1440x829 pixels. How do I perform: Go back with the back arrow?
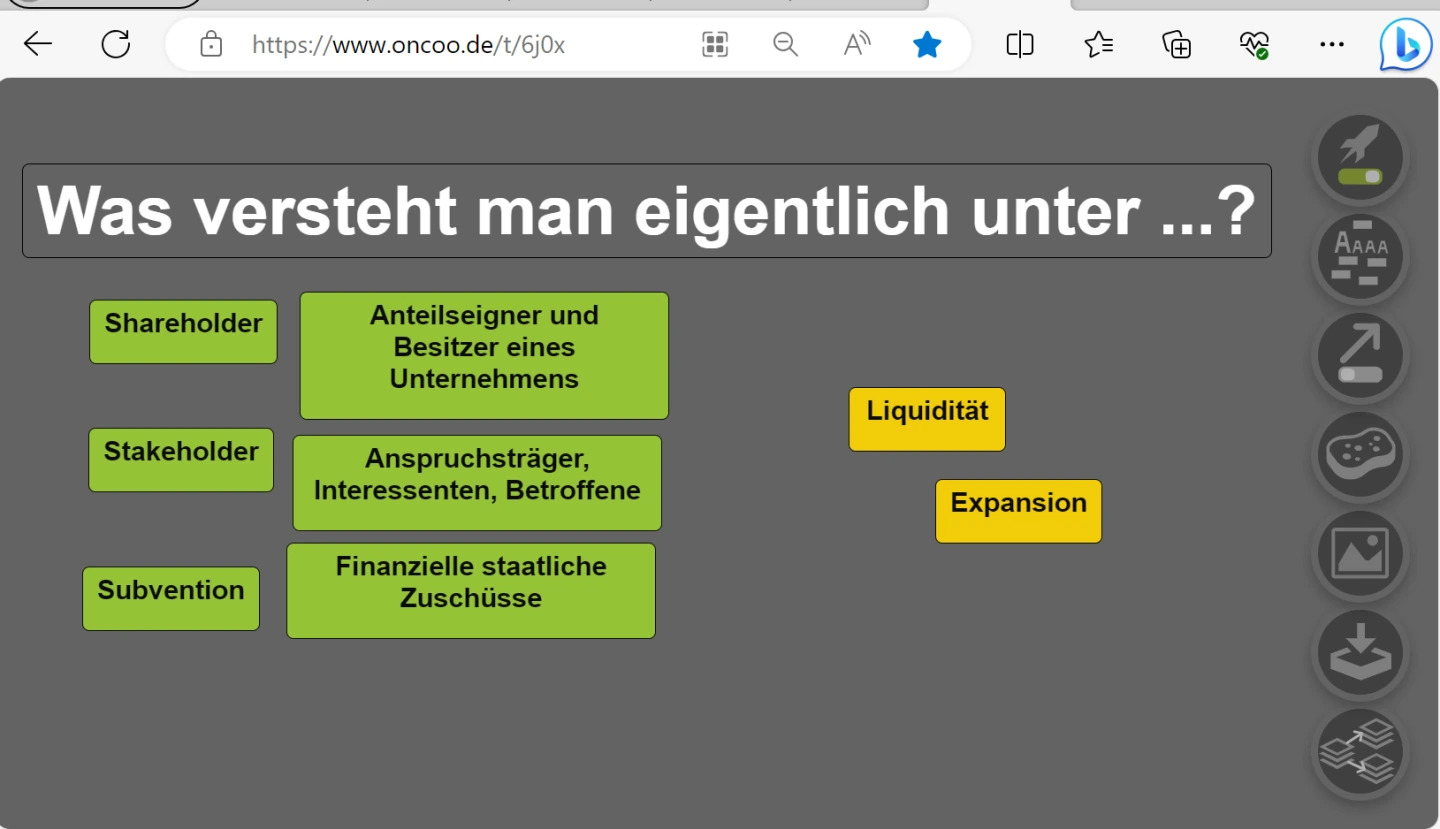coord(38,45)
